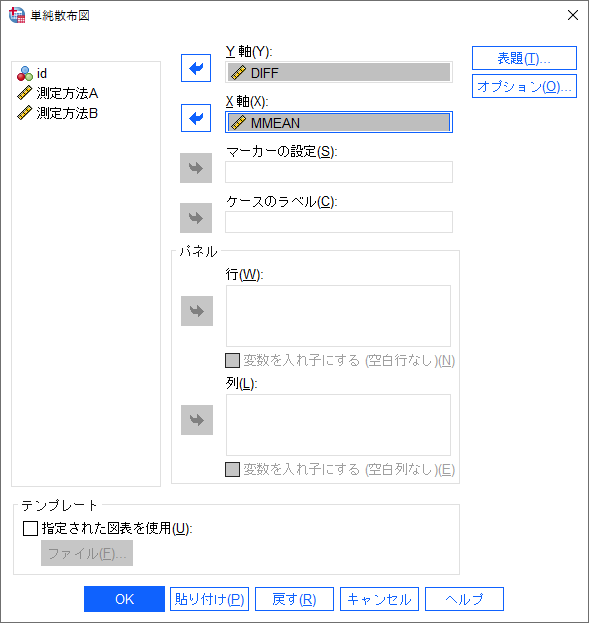Select the DIFF variable in Y軸 field
589x623 pixels.
coord(339,73)
